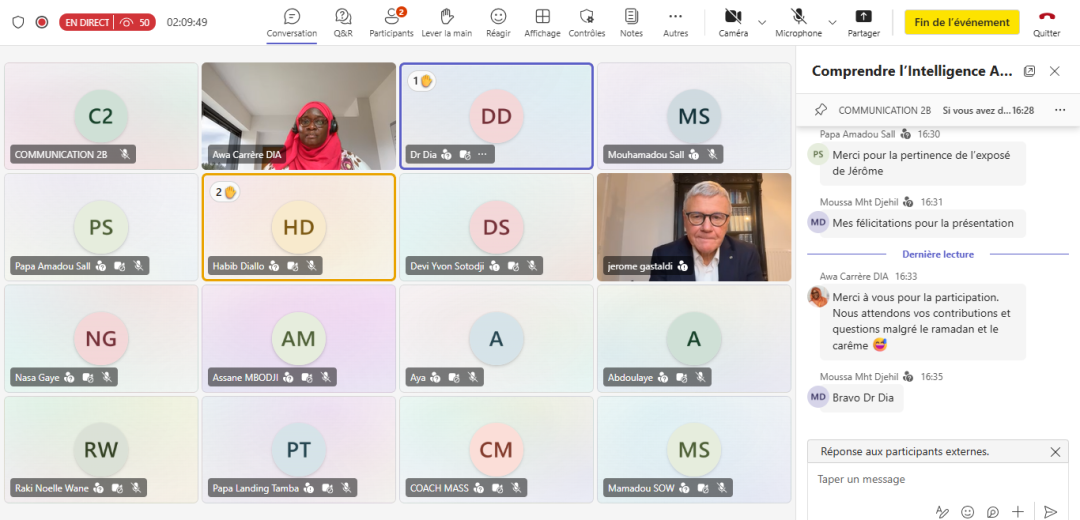Toggle the recording indicator button
The height and width of the screenshot is (520, 1080).
pyautogui.click(x=42, y=22)
